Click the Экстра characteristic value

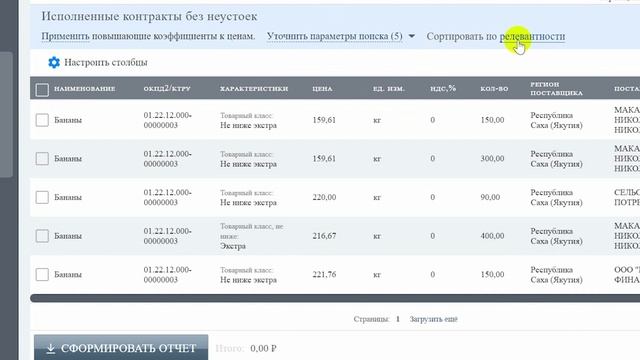(x=233, y=246)
